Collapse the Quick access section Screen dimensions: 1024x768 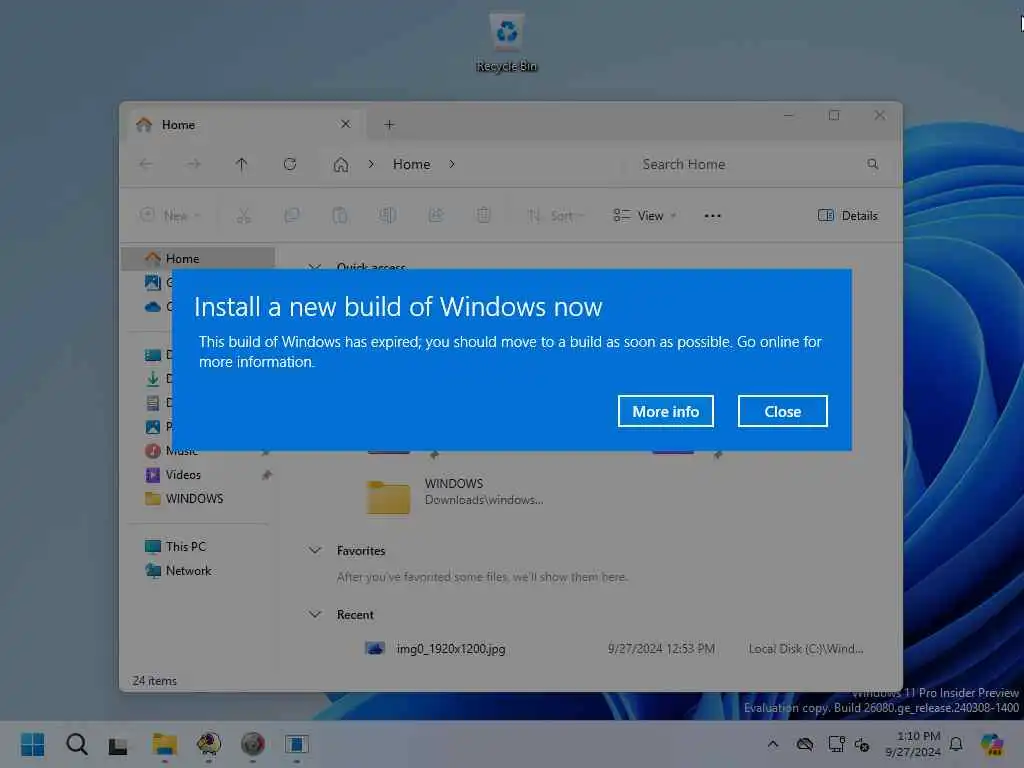(x=315, y=267)
